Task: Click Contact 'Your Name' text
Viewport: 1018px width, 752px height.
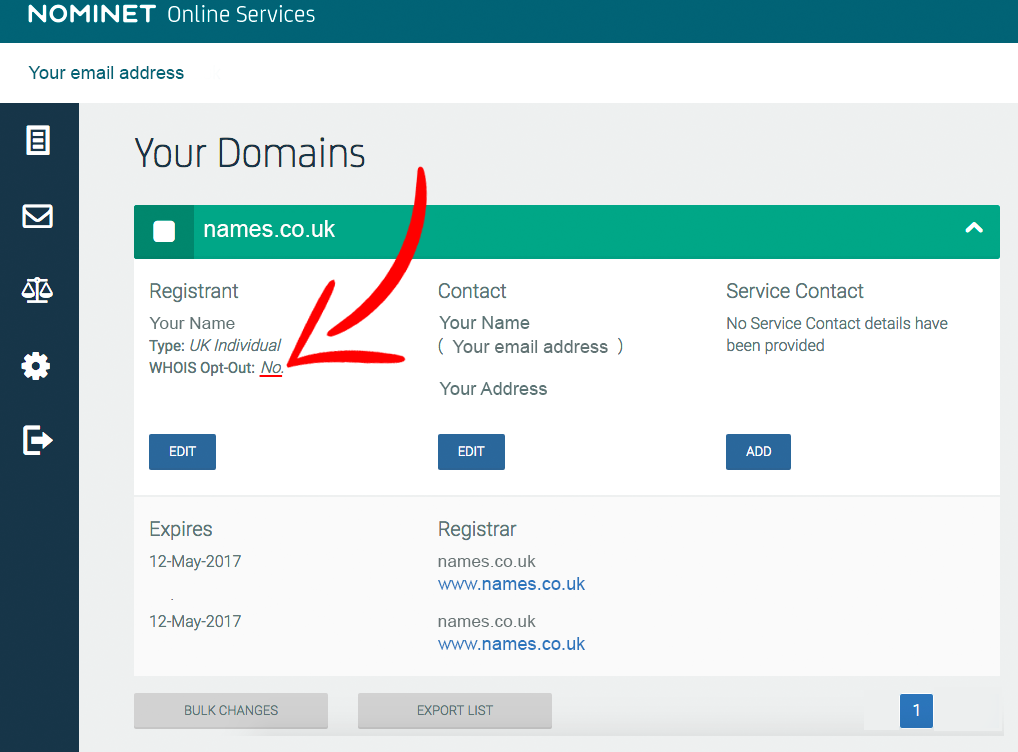Action: tap(484, 323)
